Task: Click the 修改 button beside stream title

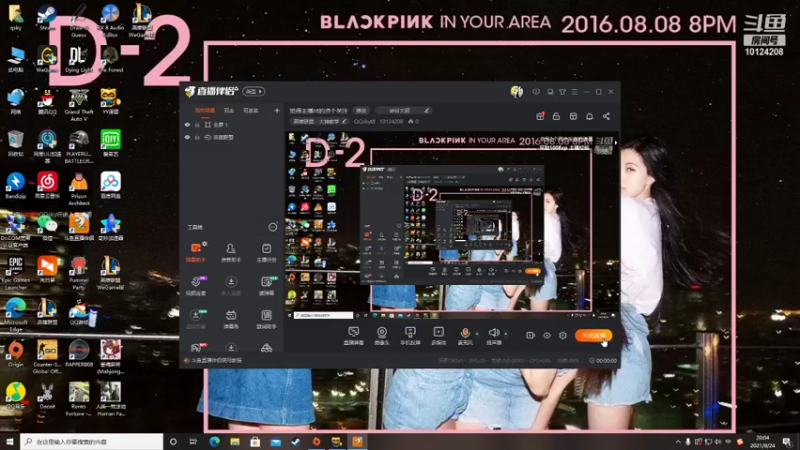Action: pyautogui.click(x=361, y=110)
